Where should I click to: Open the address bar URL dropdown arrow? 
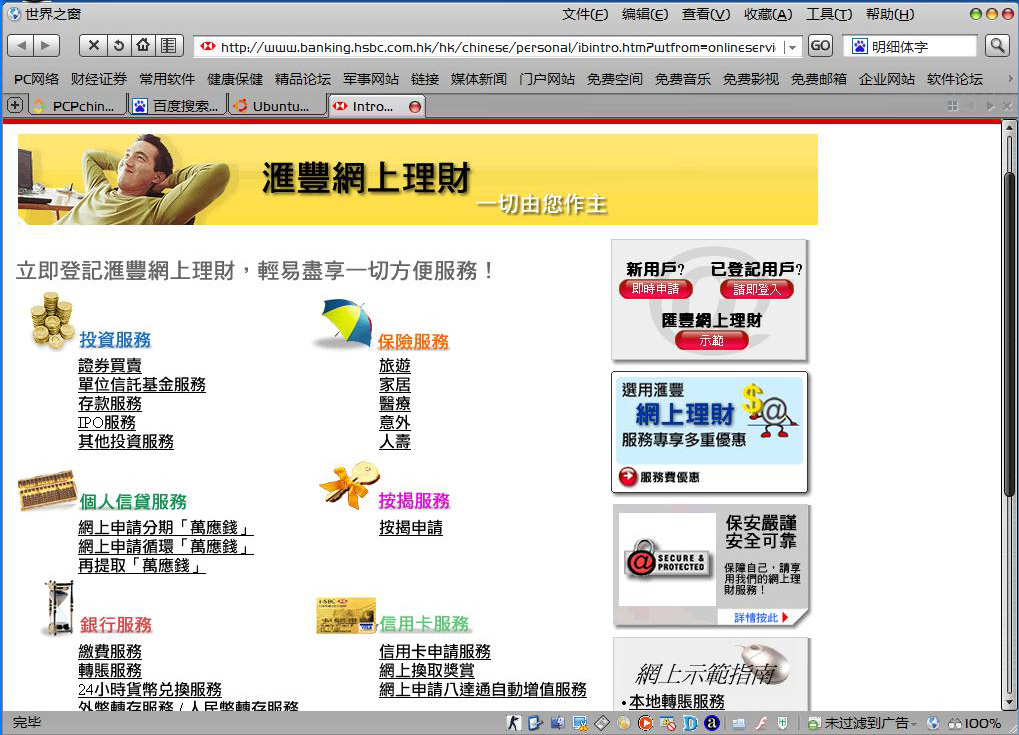(792, 47)
